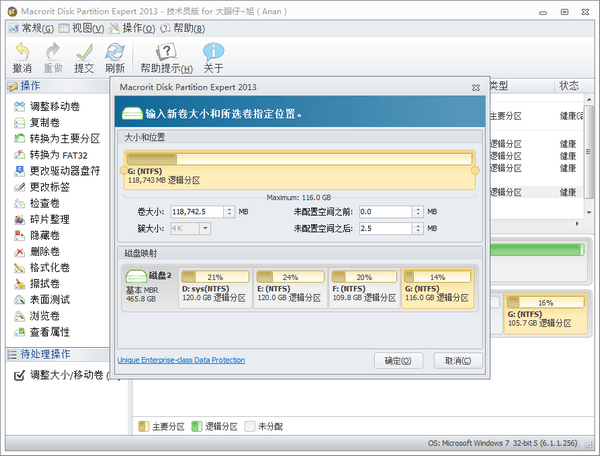The height and width of the screenshot is (456, 600).
Task: Click main list vertical scrollbar up arrow
Action: point(589,99)
